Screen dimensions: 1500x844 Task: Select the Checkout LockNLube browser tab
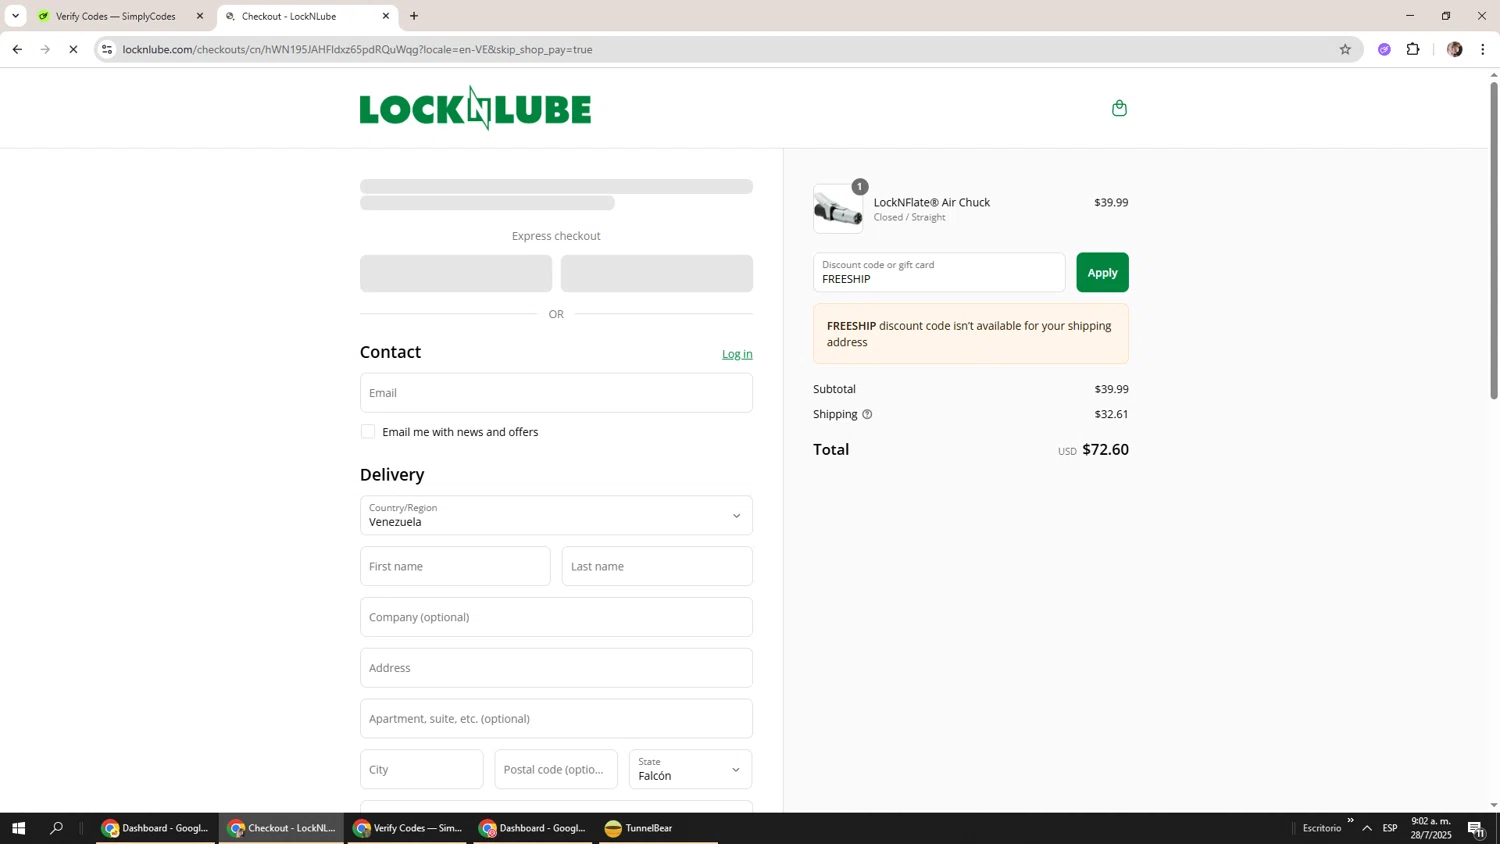tap(307, 16)
